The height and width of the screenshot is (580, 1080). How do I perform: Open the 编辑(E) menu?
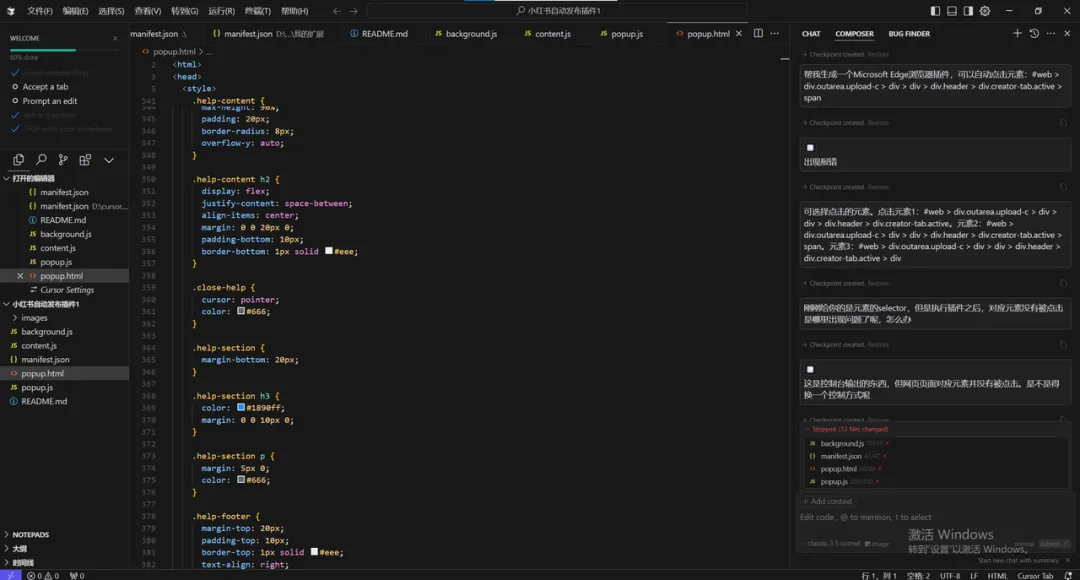(75, 11)
